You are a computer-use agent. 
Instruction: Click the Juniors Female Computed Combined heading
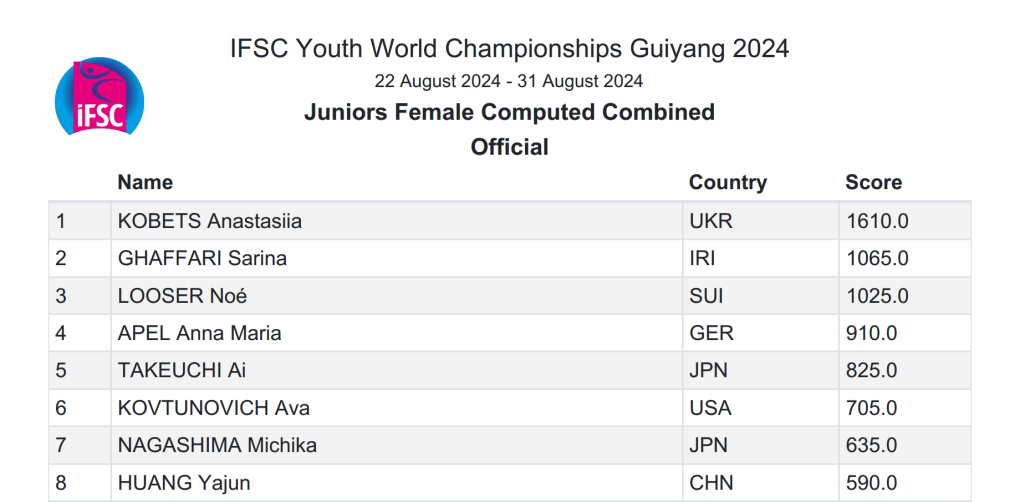pos(509,112)
